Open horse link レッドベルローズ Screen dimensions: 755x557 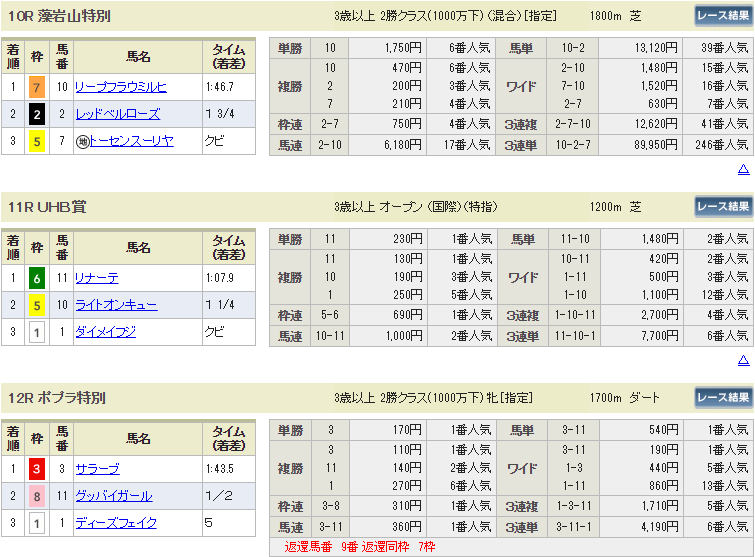pyautogui.click(x=118, y=114)
